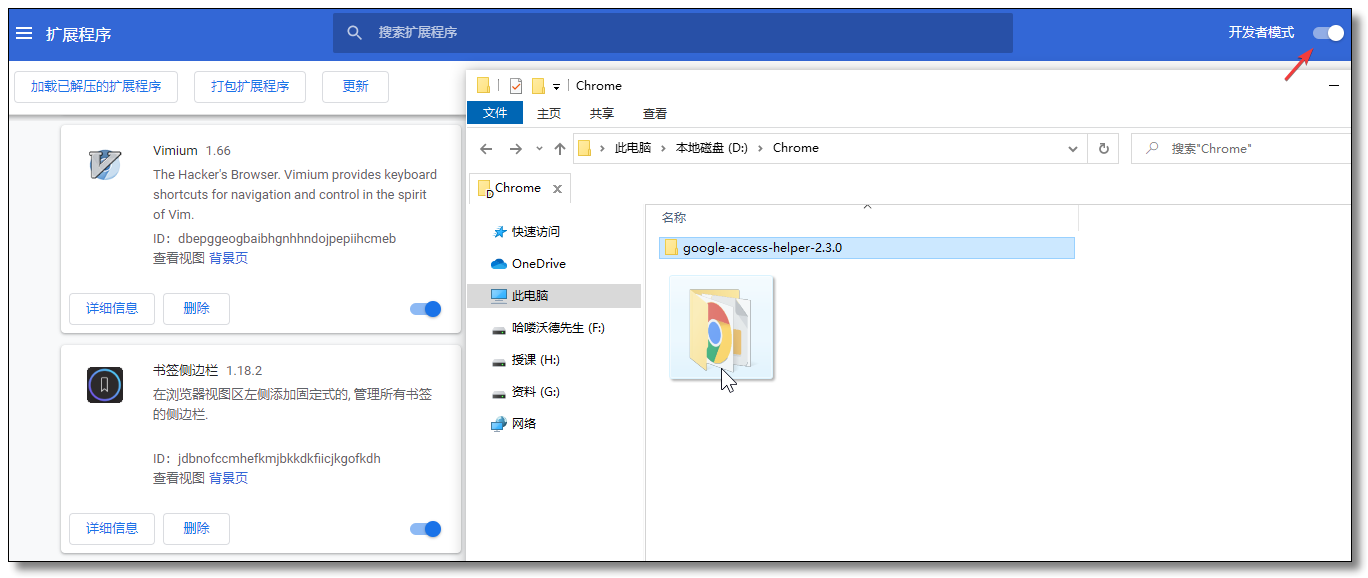Screen dimensions: 1368x578
Task: Click the folder icon of google-access-helper-2.3.0
Action: 671,247
